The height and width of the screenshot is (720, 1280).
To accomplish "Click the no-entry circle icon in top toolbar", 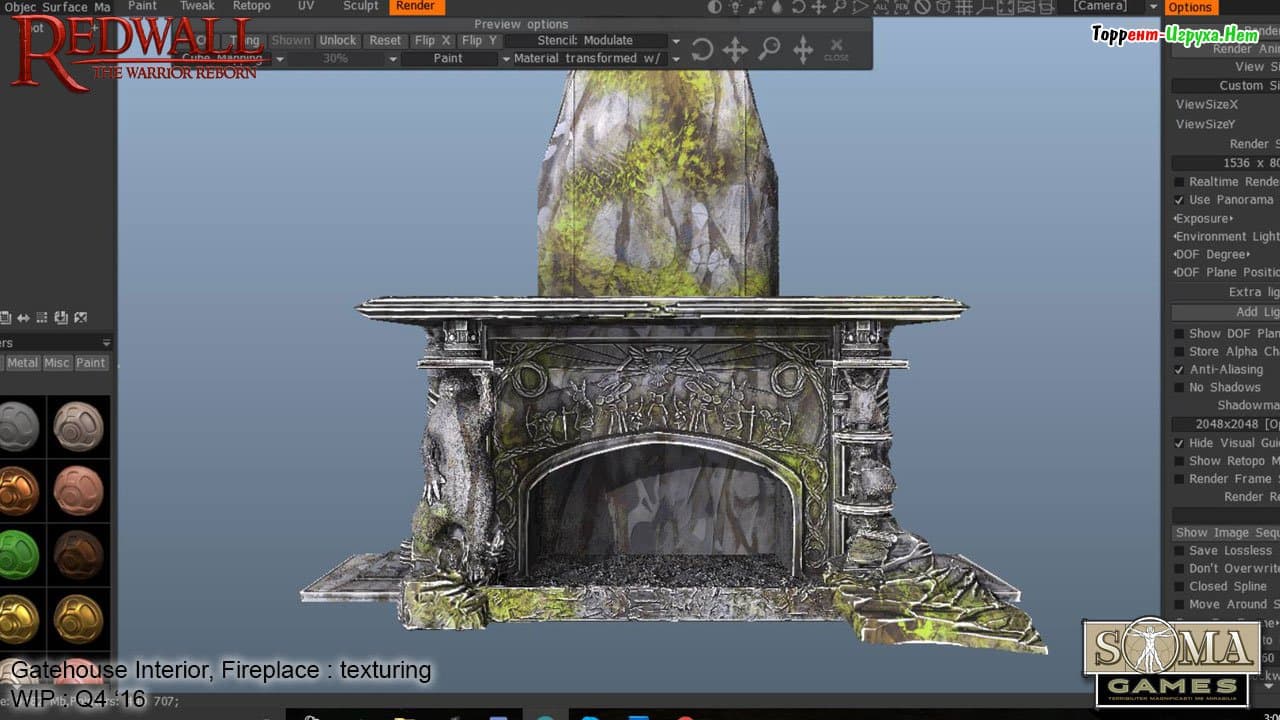I will click(922, 7).
